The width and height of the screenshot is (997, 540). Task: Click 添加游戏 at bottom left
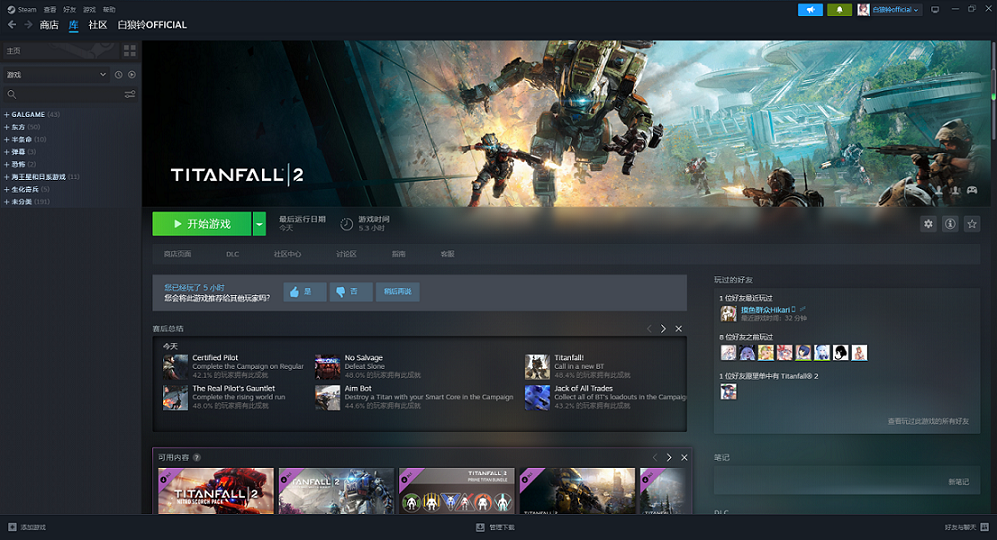click(x=27, y=527)
